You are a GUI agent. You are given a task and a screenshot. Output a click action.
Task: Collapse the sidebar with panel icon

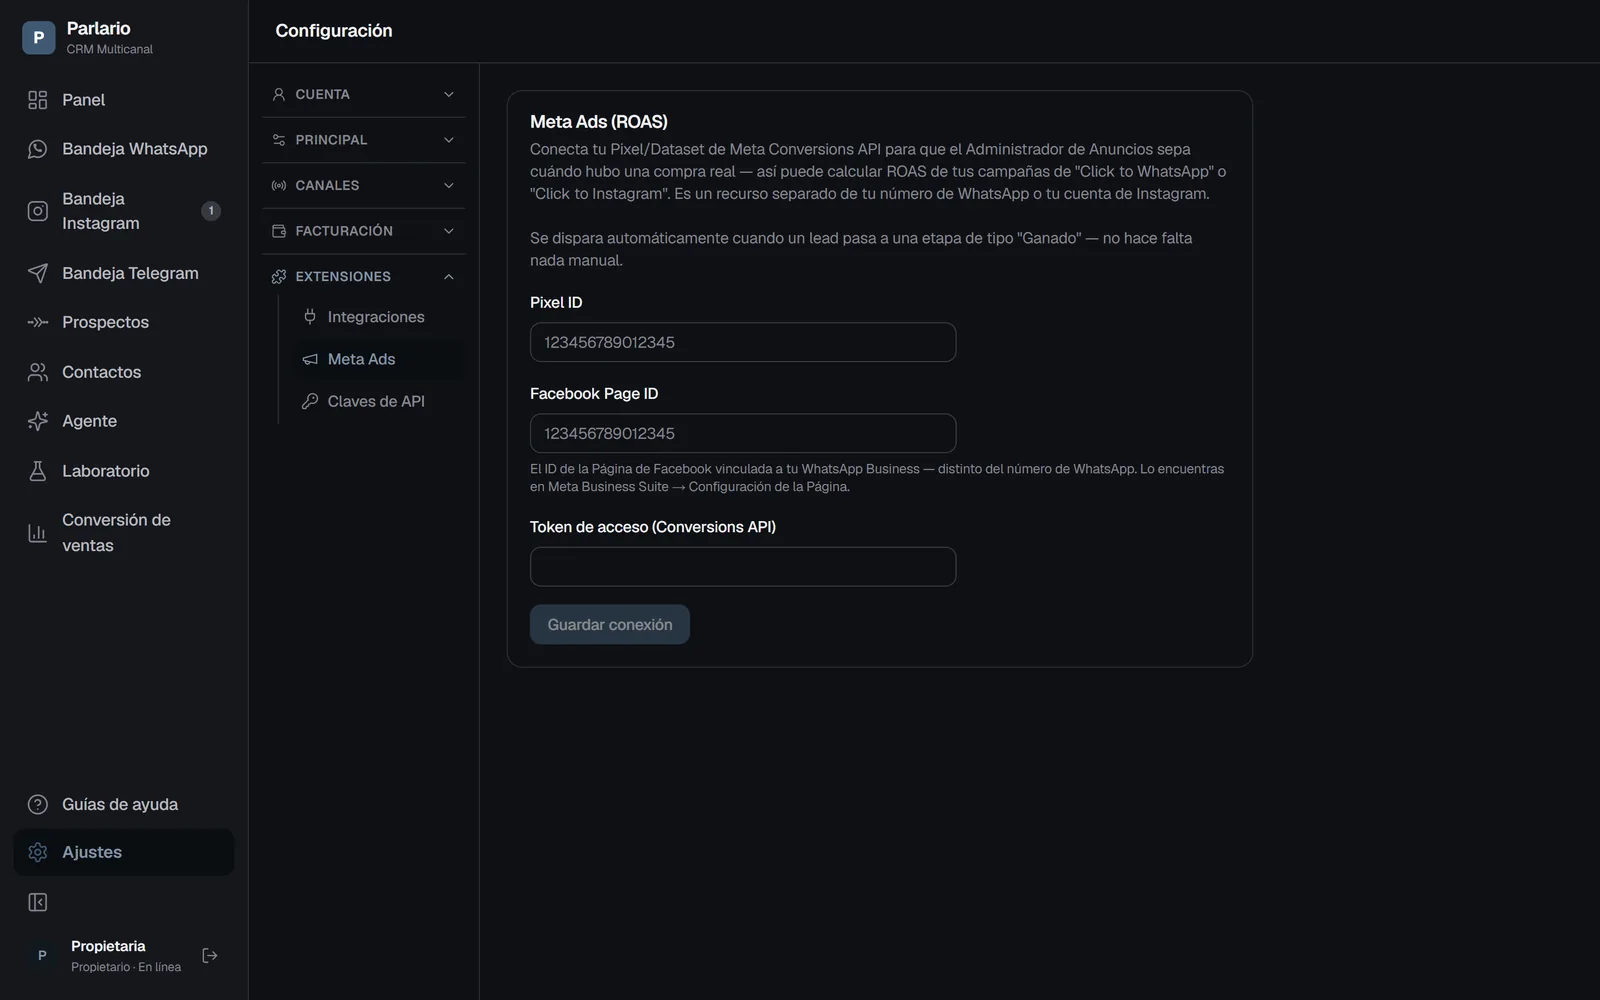38,903
